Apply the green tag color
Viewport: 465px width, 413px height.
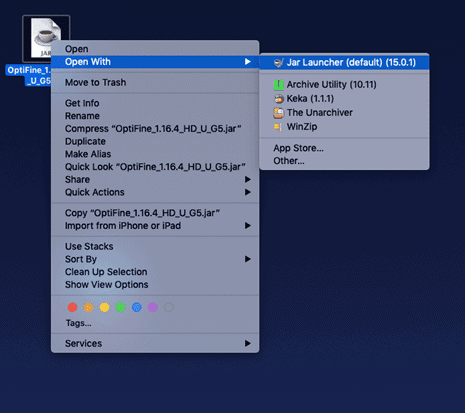(x=121, y=307)
